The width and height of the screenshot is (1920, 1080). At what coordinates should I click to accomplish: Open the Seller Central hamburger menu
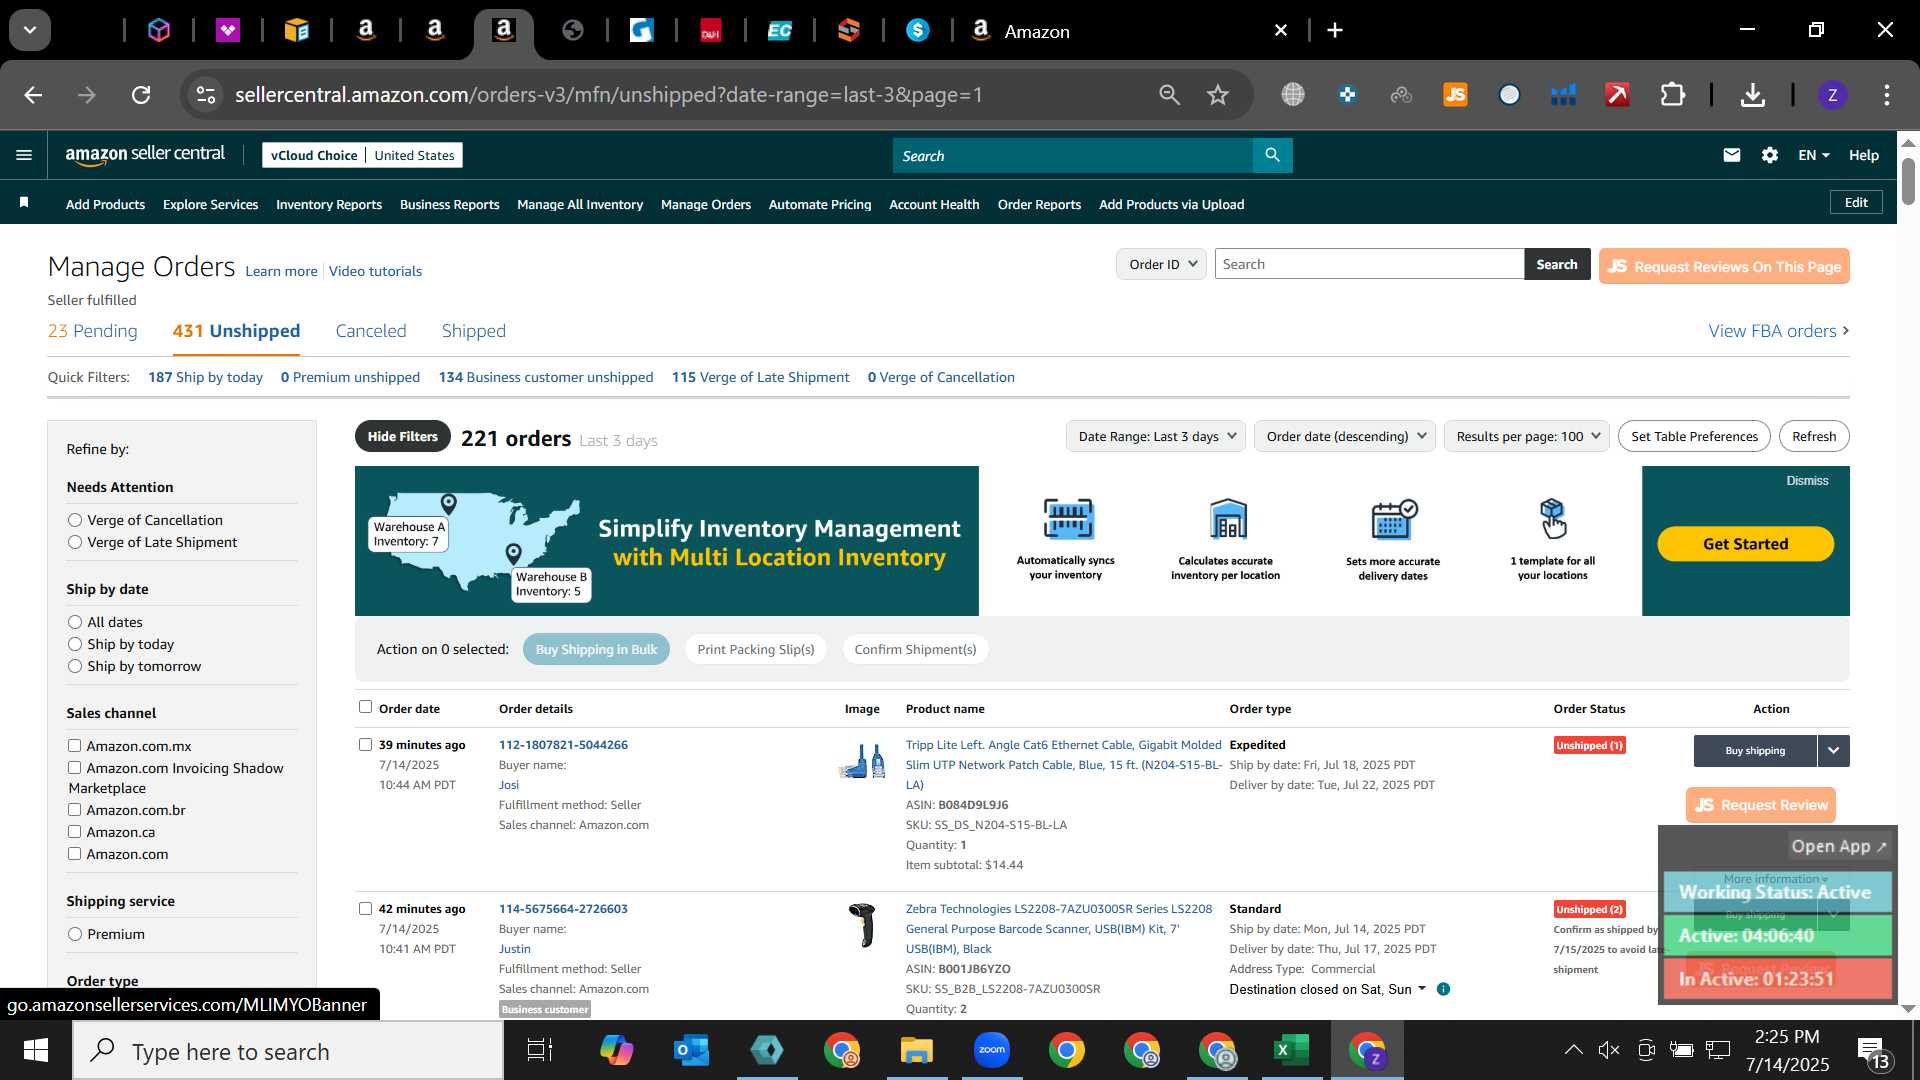(x=24, y=155)
